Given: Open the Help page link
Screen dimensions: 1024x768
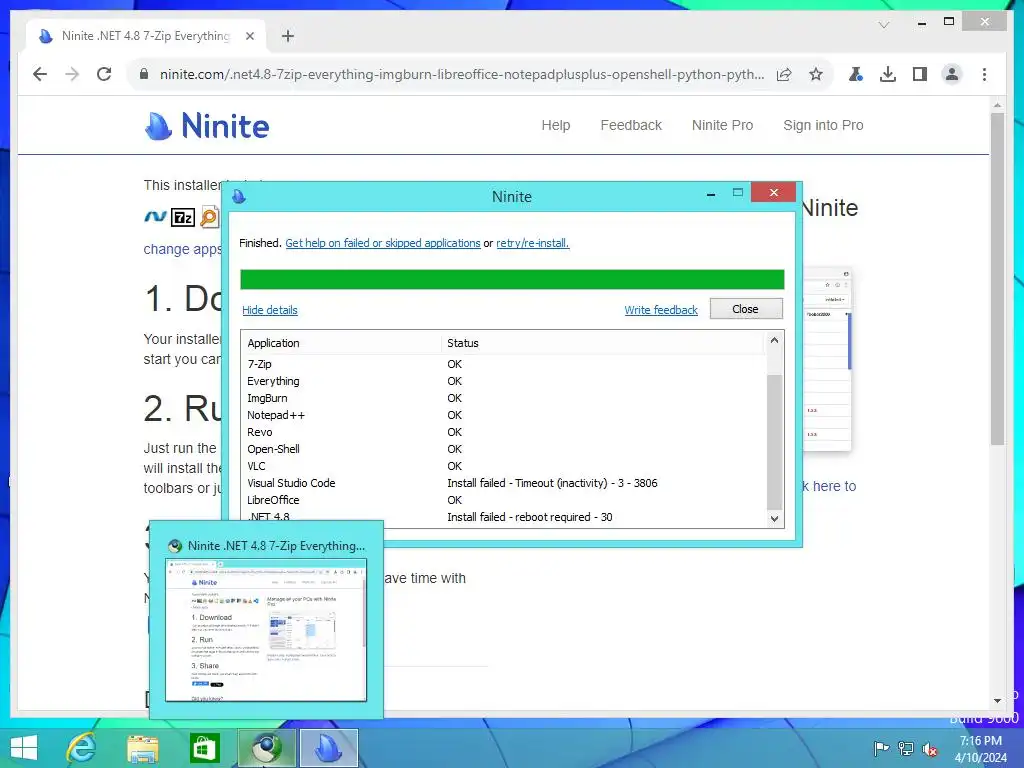Looking at the screenshot, I should tap(556, 125).
